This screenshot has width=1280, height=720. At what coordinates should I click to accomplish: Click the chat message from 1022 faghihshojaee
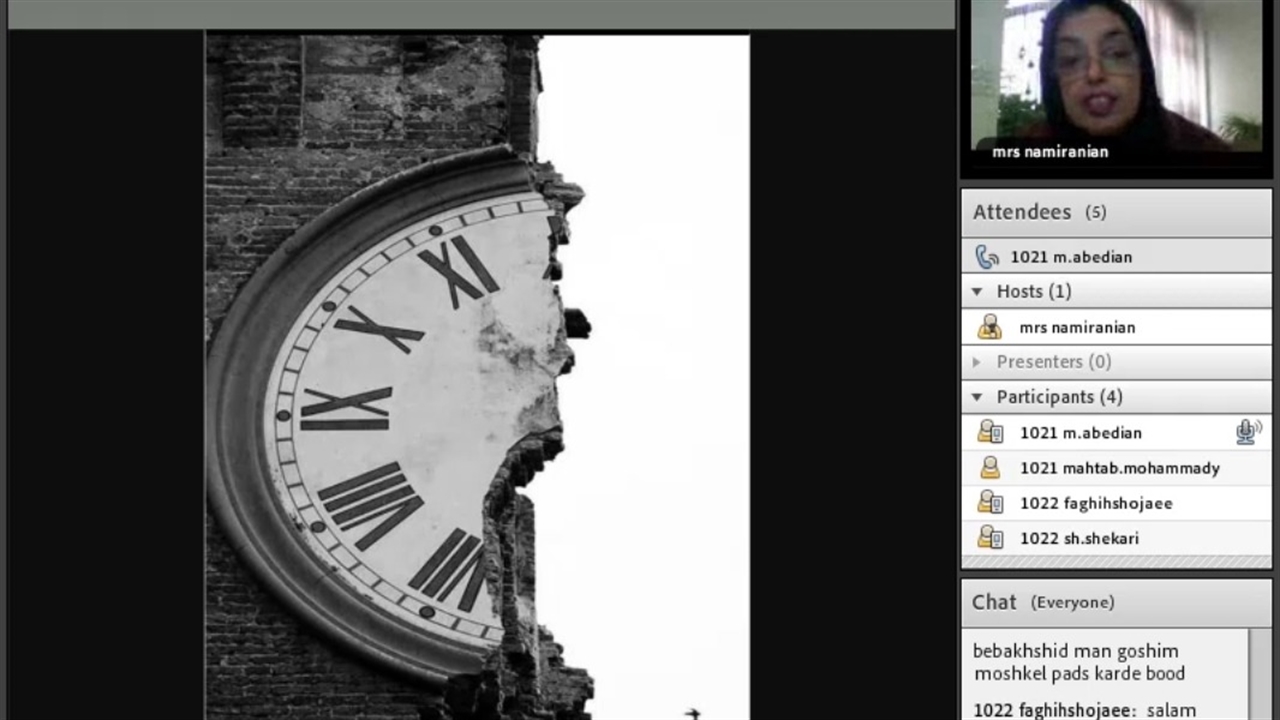1084,710
